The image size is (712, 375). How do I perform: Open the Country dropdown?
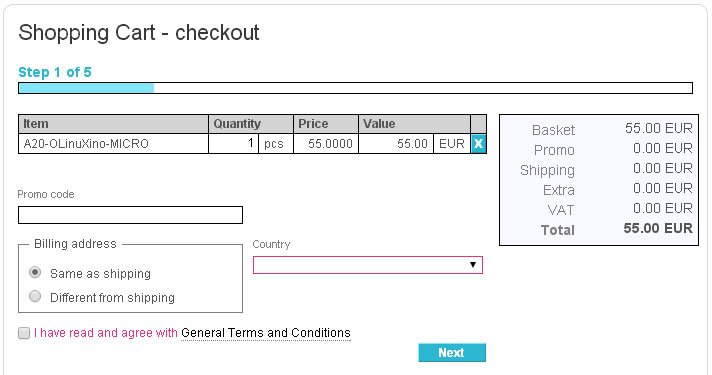pos(367,265)
